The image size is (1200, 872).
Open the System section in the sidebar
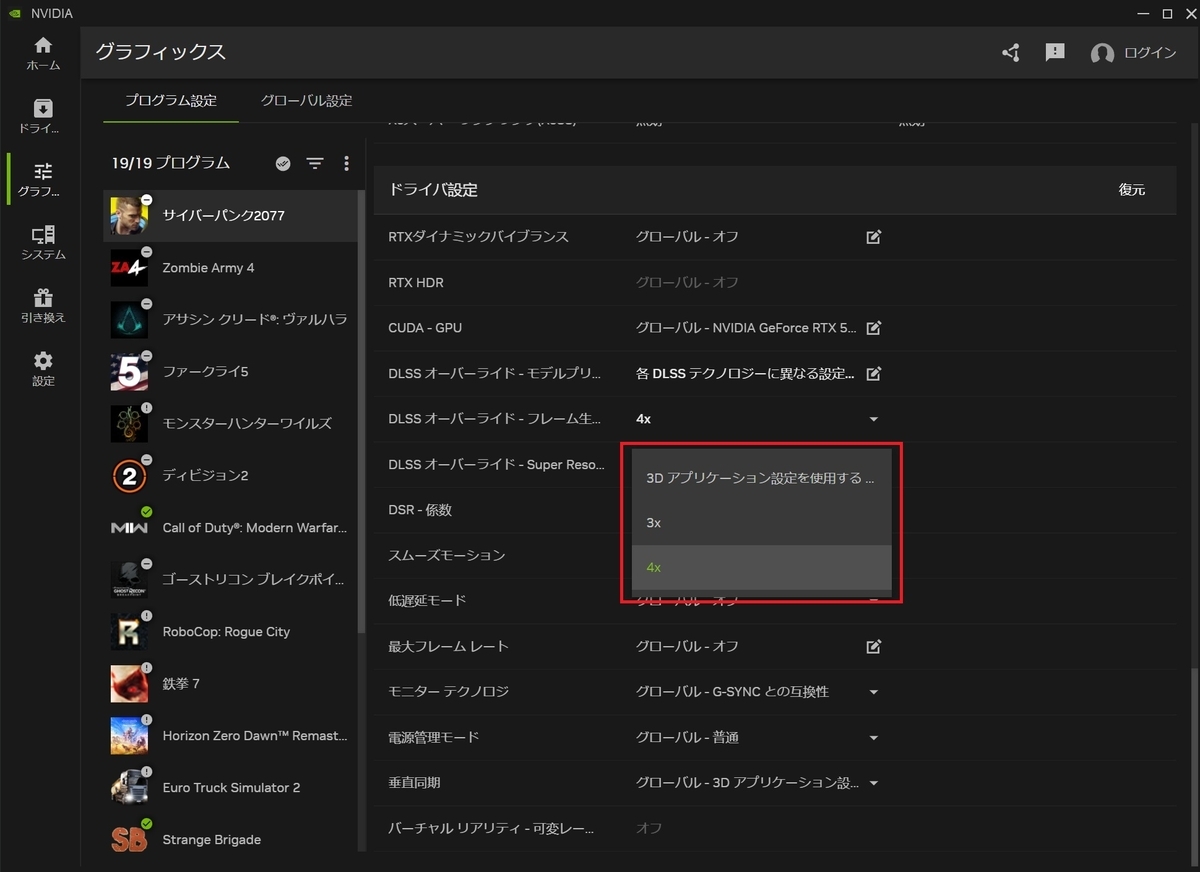(x=42, y=243)
